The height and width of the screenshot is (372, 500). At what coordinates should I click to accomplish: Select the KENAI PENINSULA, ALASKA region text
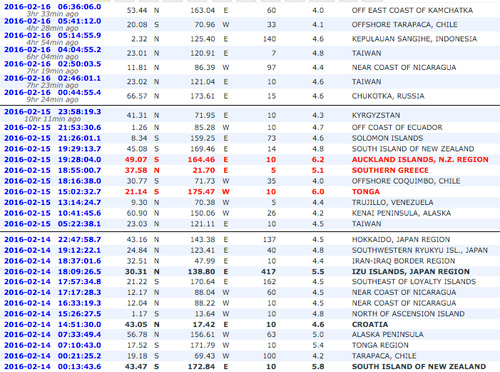(x=401, y=213)
